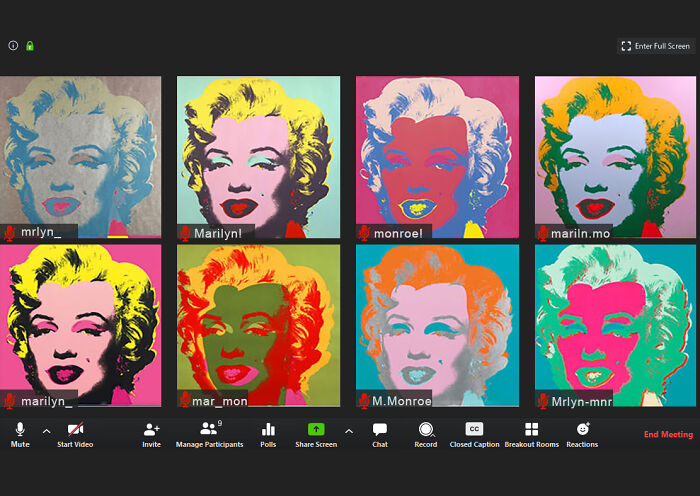Screen dimensions: 700x496
Task: Click muted mic icon beside monroe!
Action: tap(364, 233)
